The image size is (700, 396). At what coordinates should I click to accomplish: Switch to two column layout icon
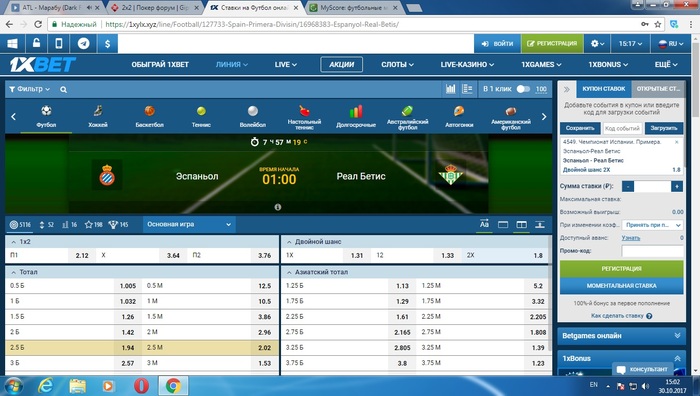tap(521, 224)
